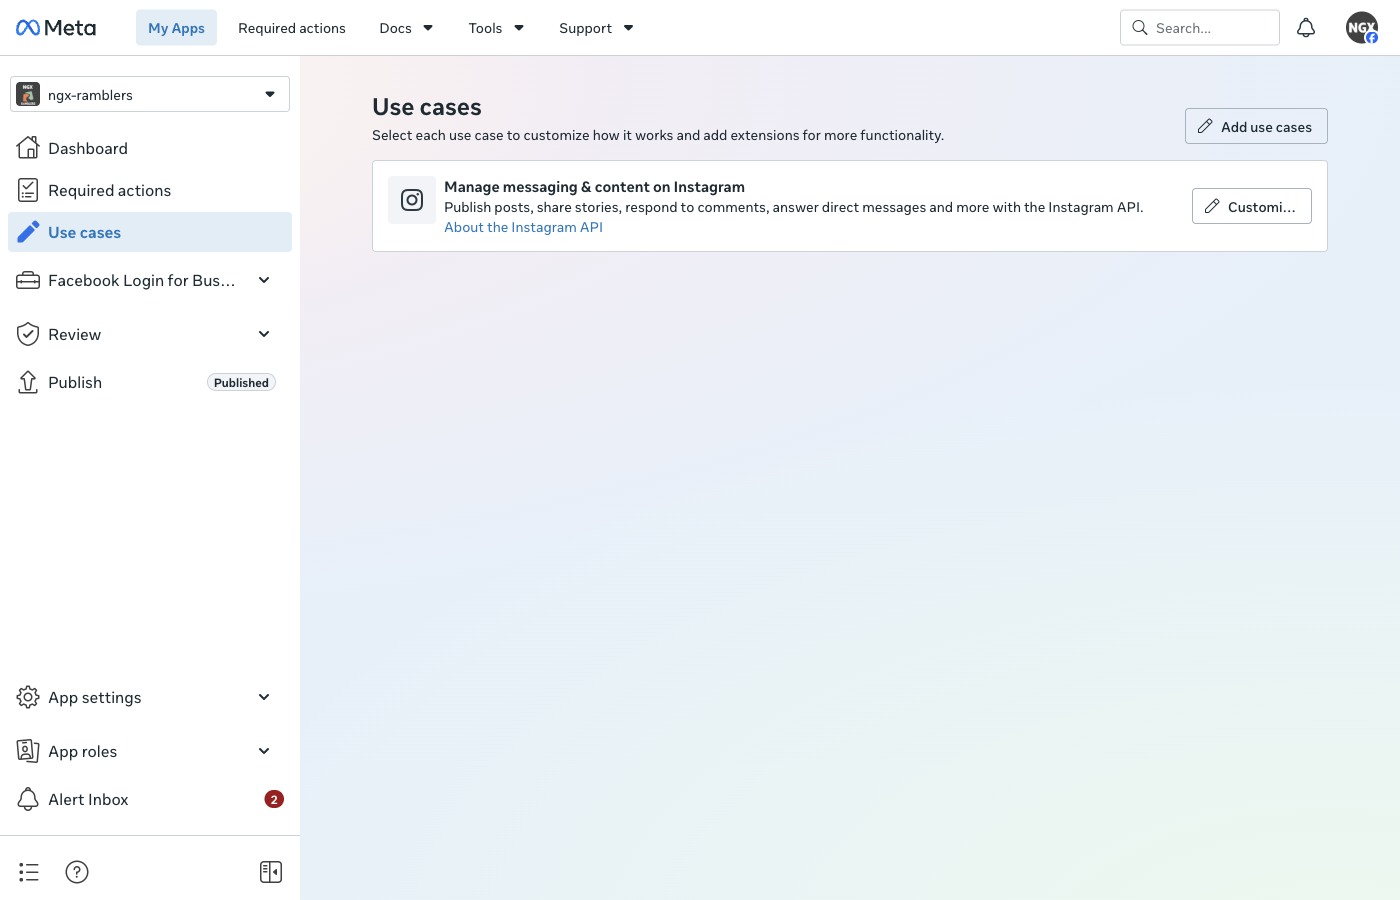
Task: Go to My Apps tab
Action: coord(176,28)
